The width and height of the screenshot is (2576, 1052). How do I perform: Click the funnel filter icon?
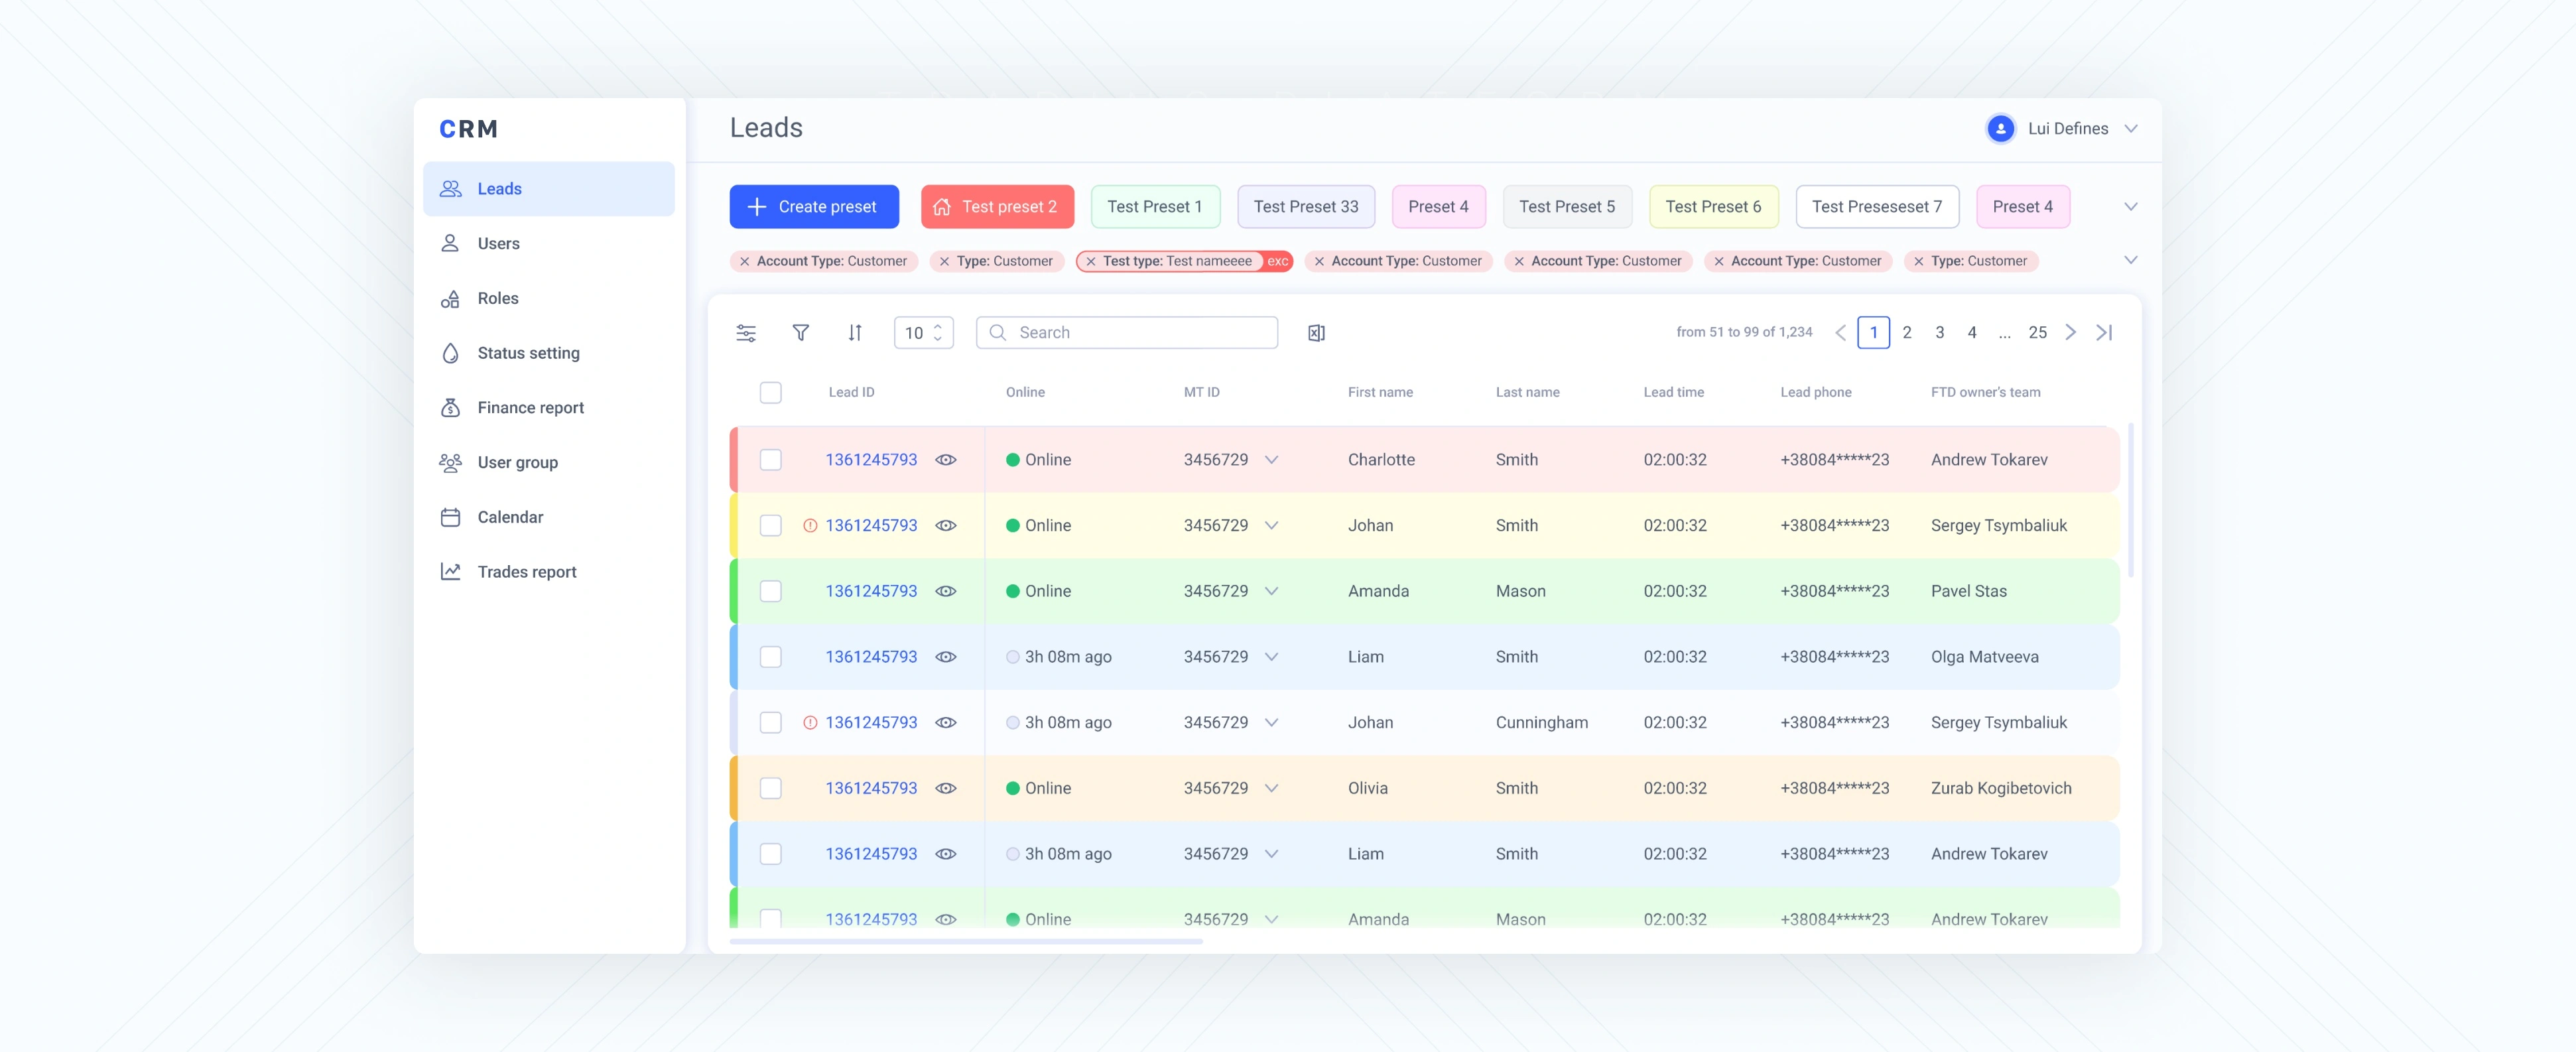(x=801, y=333)
